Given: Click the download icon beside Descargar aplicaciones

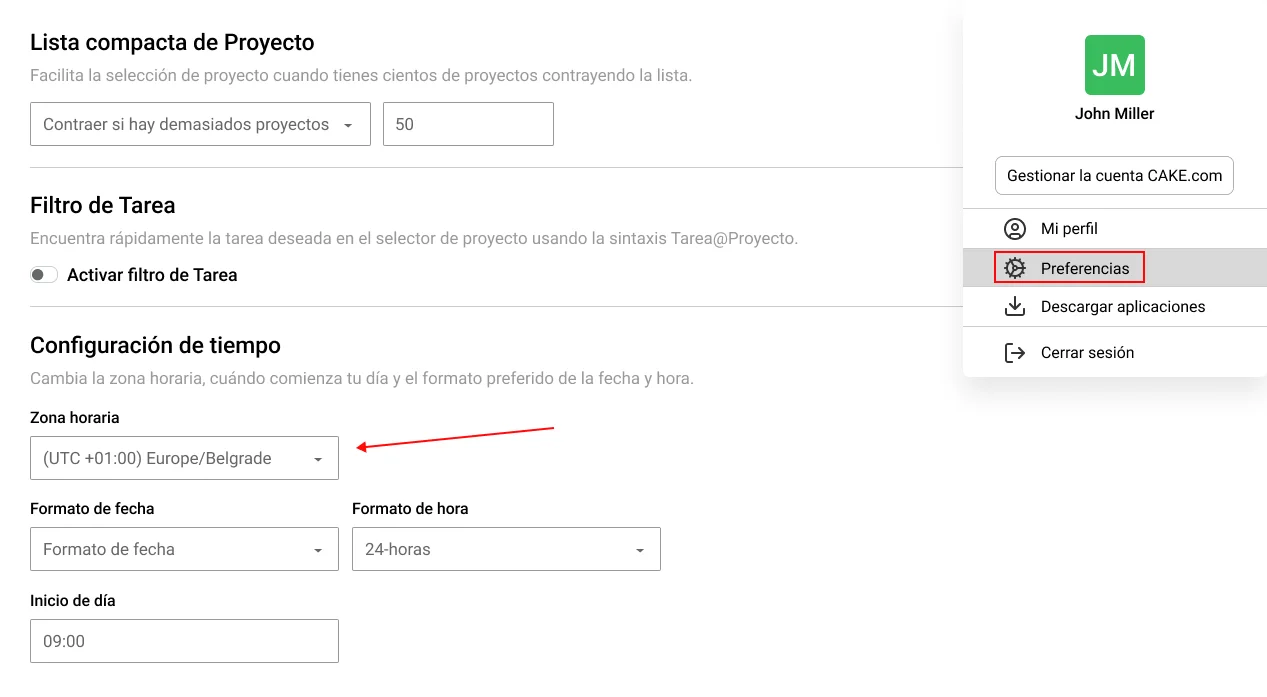Looking at the screenshot, I should 1015,306.
